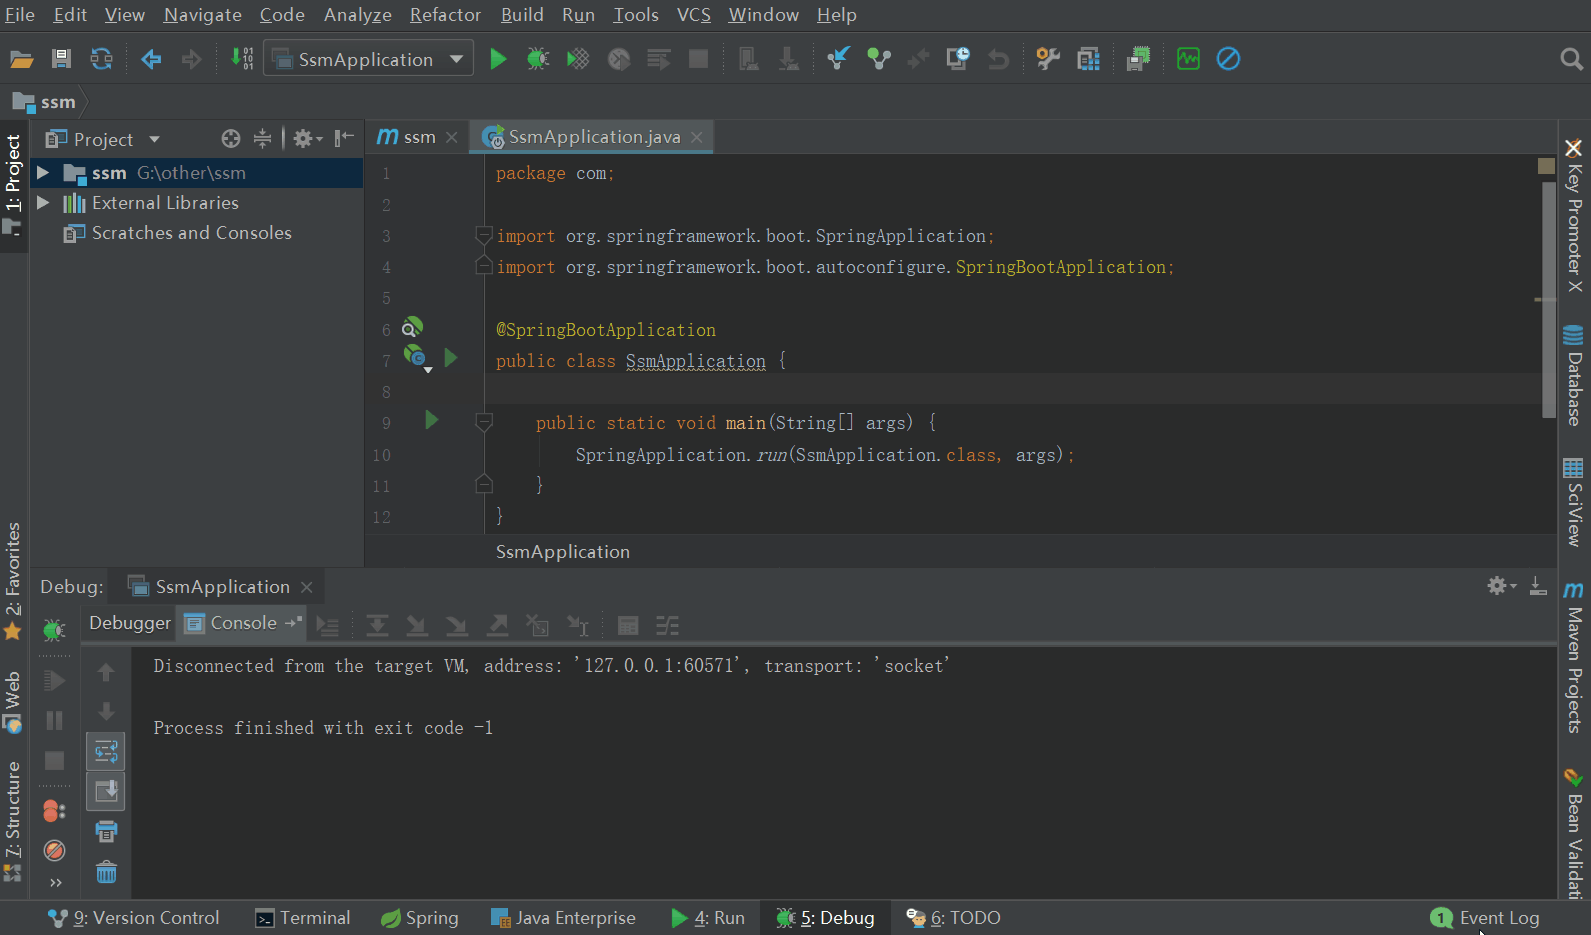Screen dimensions: 1591x935
Task: Open the Spring tool window
Action: pos(420,918)
